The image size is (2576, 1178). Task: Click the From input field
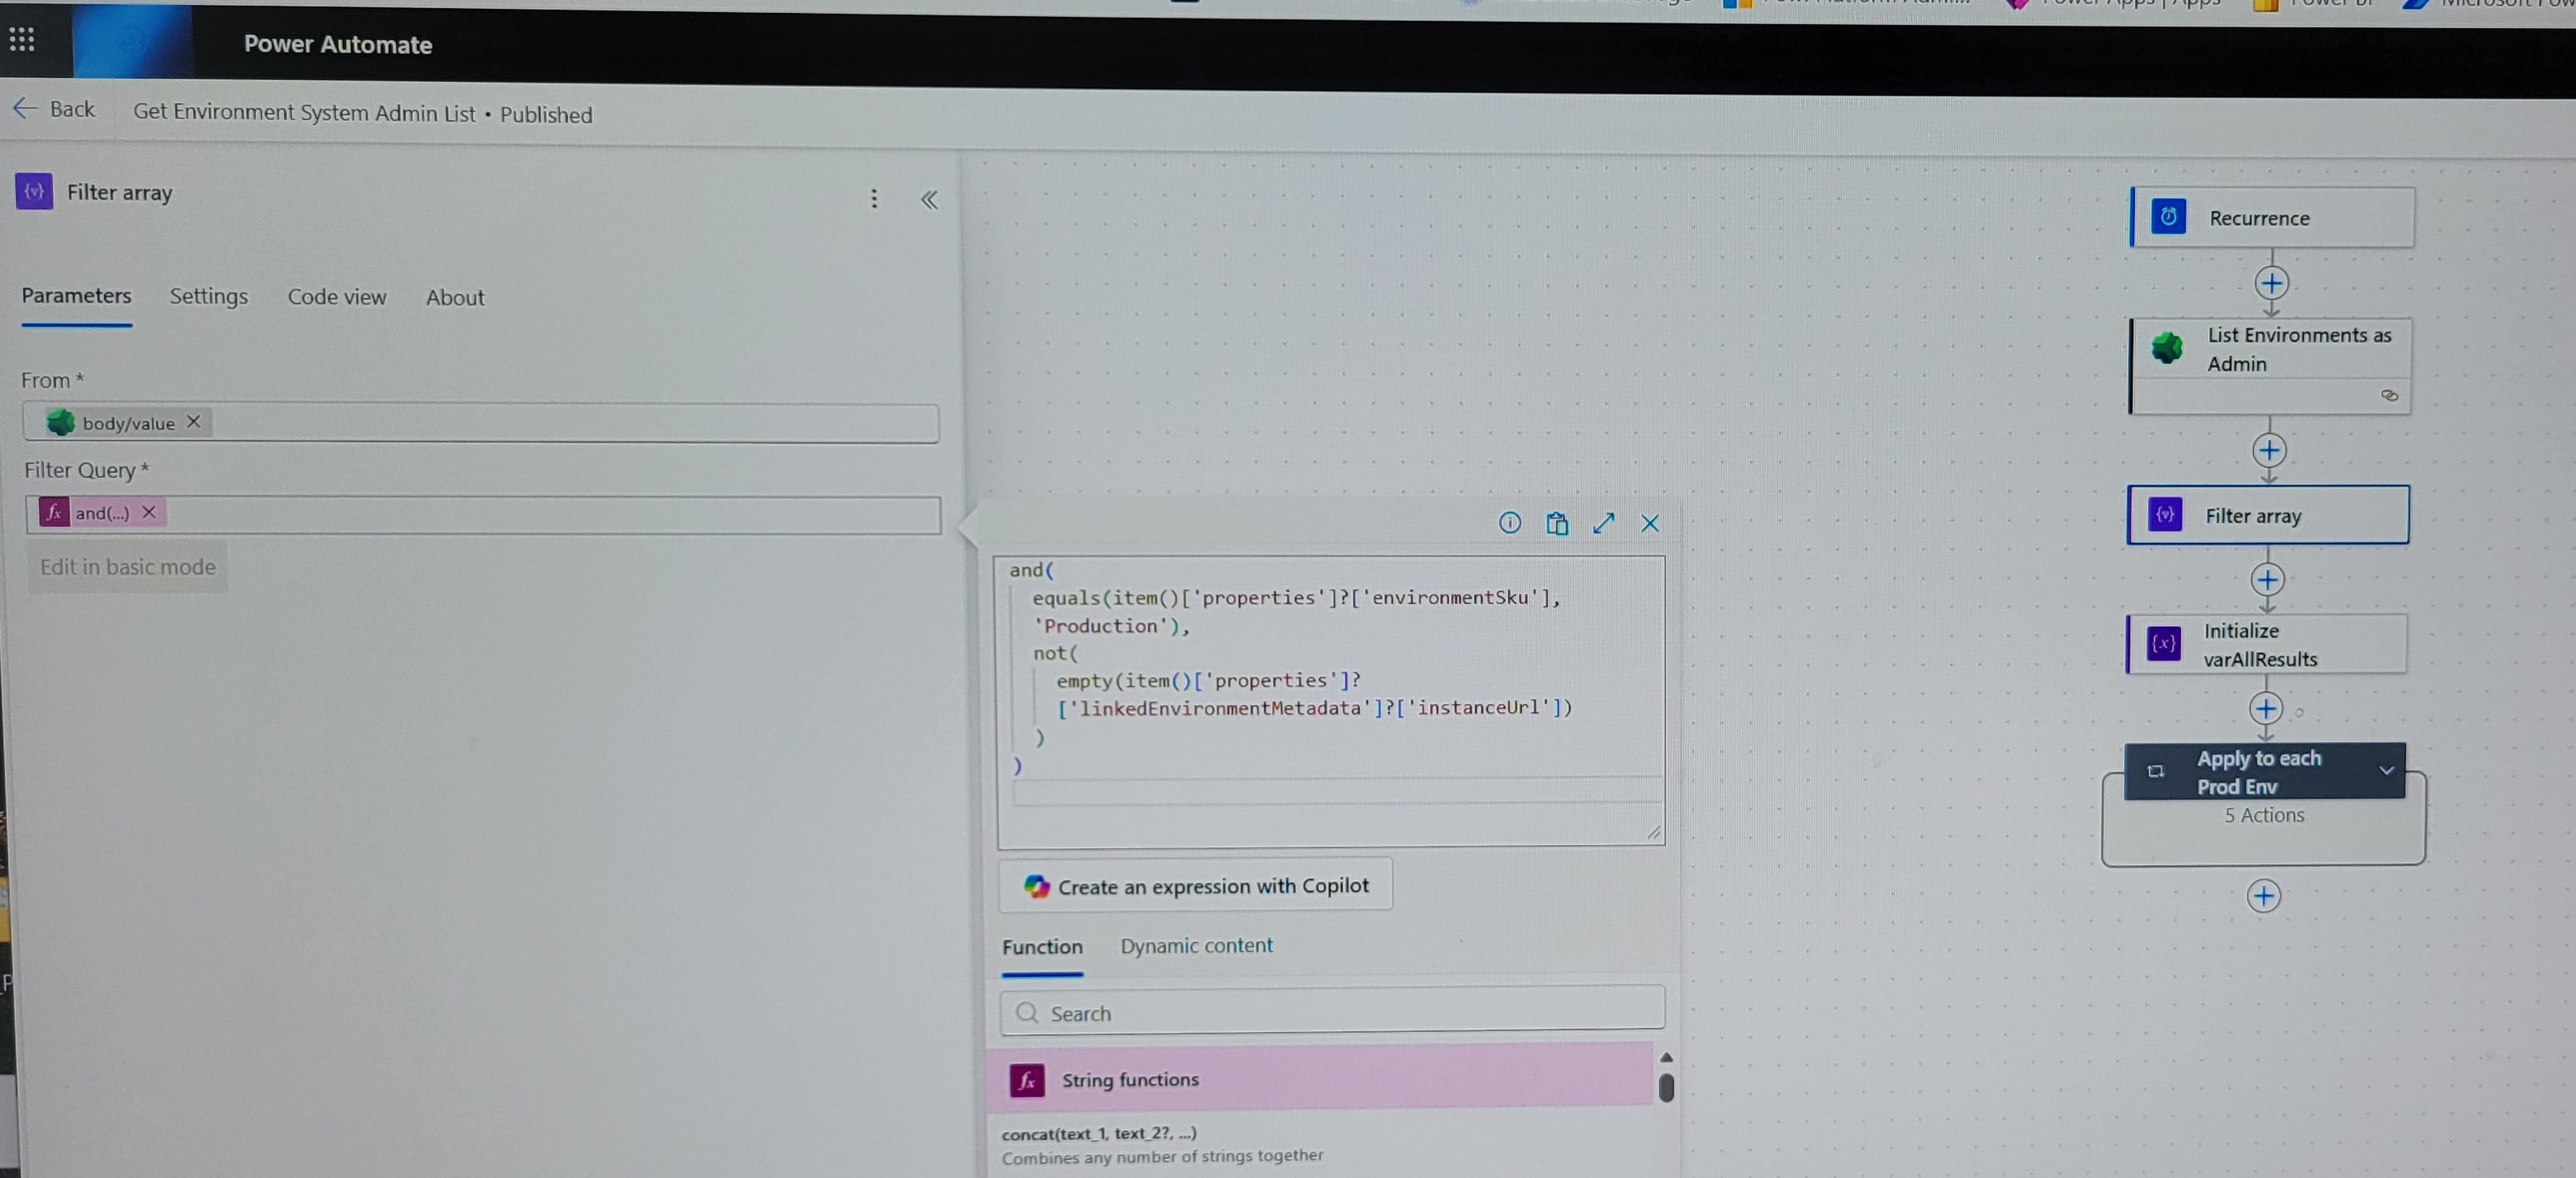pos(481,422)
